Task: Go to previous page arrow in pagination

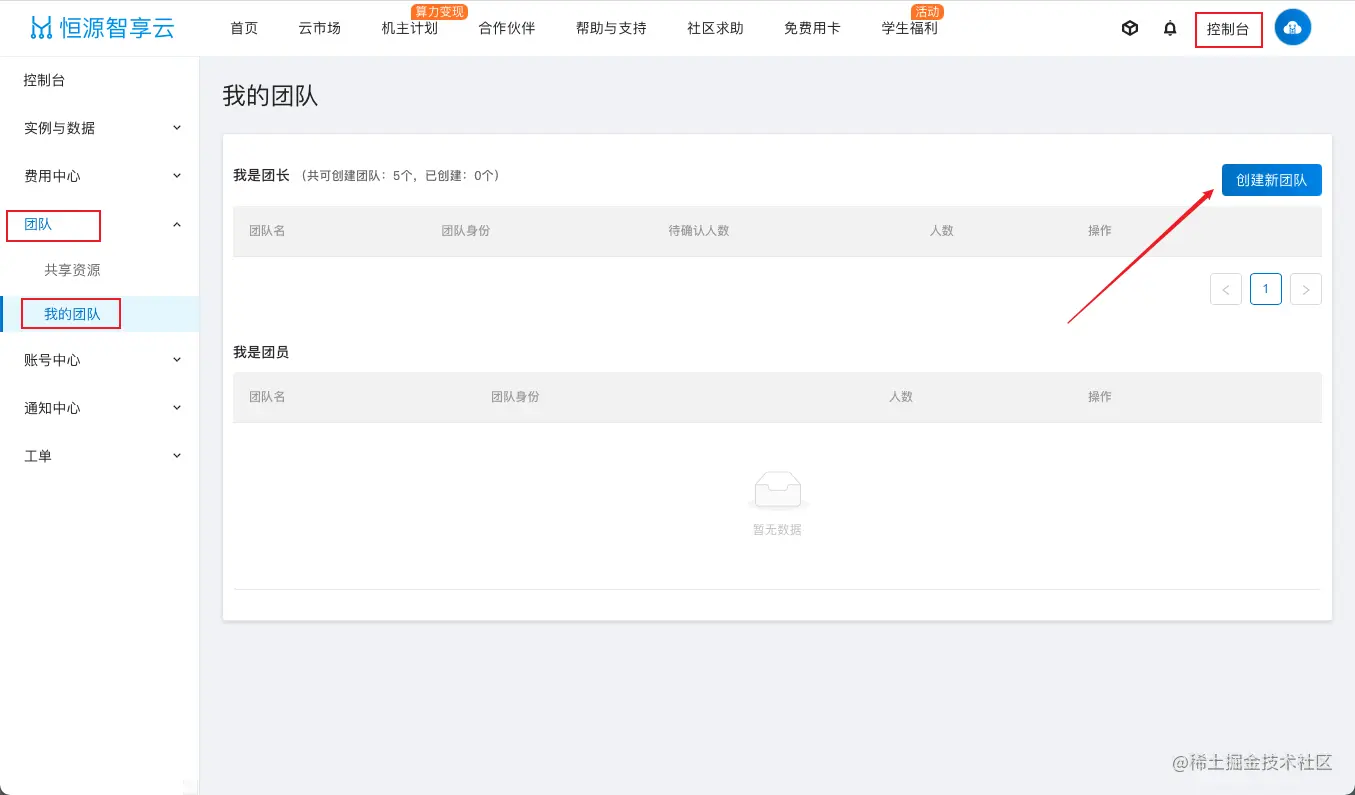Action: click(x=1226, y=289)
